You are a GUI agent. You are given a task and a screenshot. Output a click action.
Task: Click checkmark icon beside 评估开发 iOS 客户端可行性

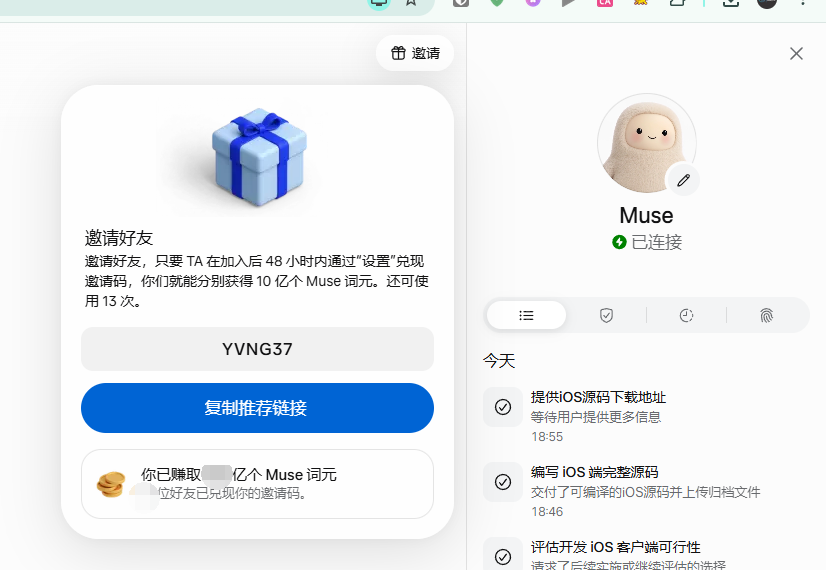[503, 556]
